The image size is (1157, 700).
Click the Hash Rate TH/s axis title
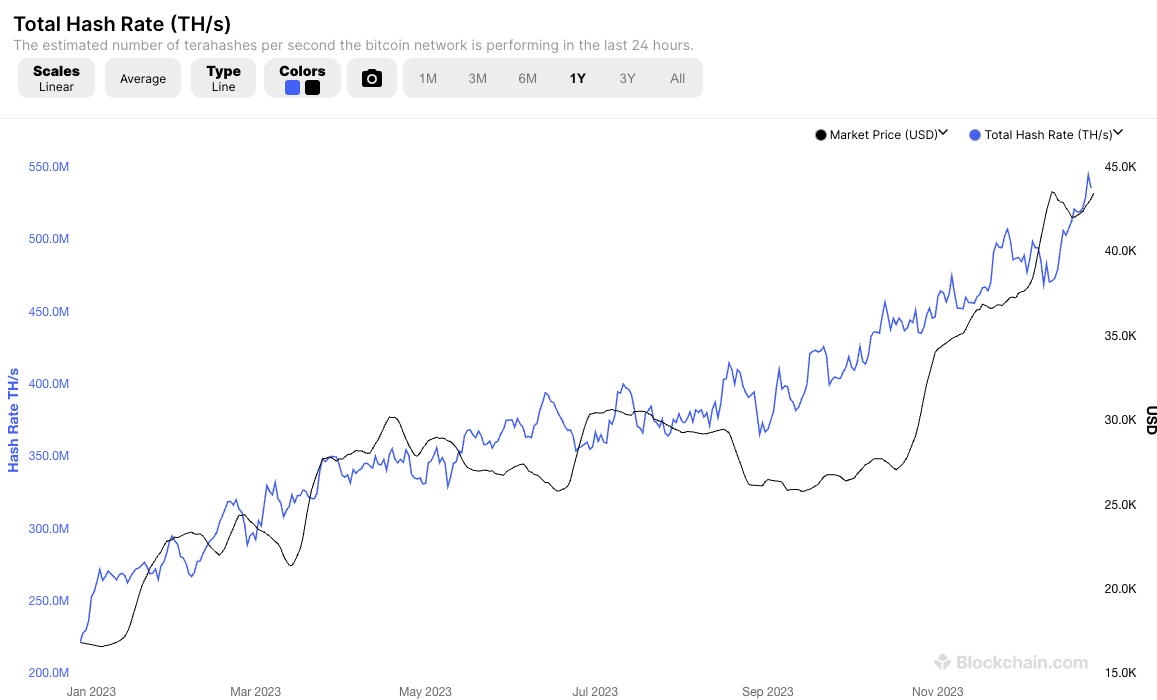point(13,420)
